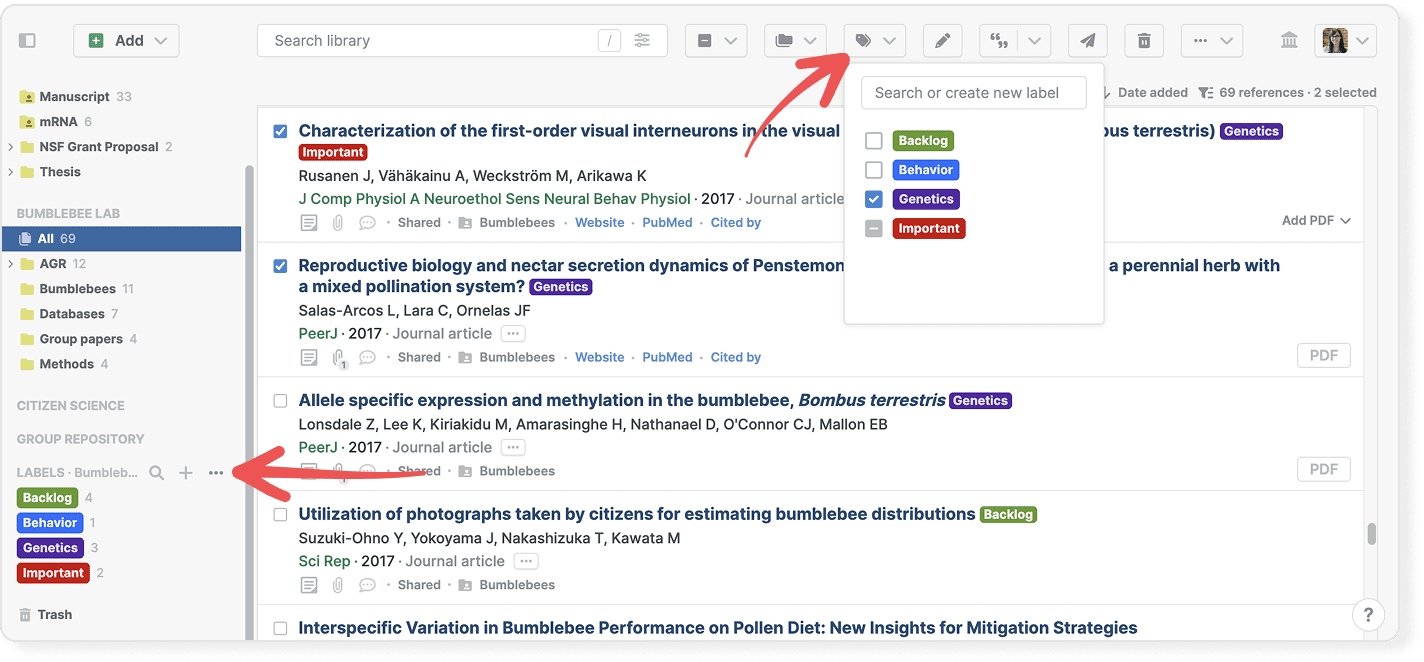
Task: Click the search labels magnifier icon
Action: point(156,473)
